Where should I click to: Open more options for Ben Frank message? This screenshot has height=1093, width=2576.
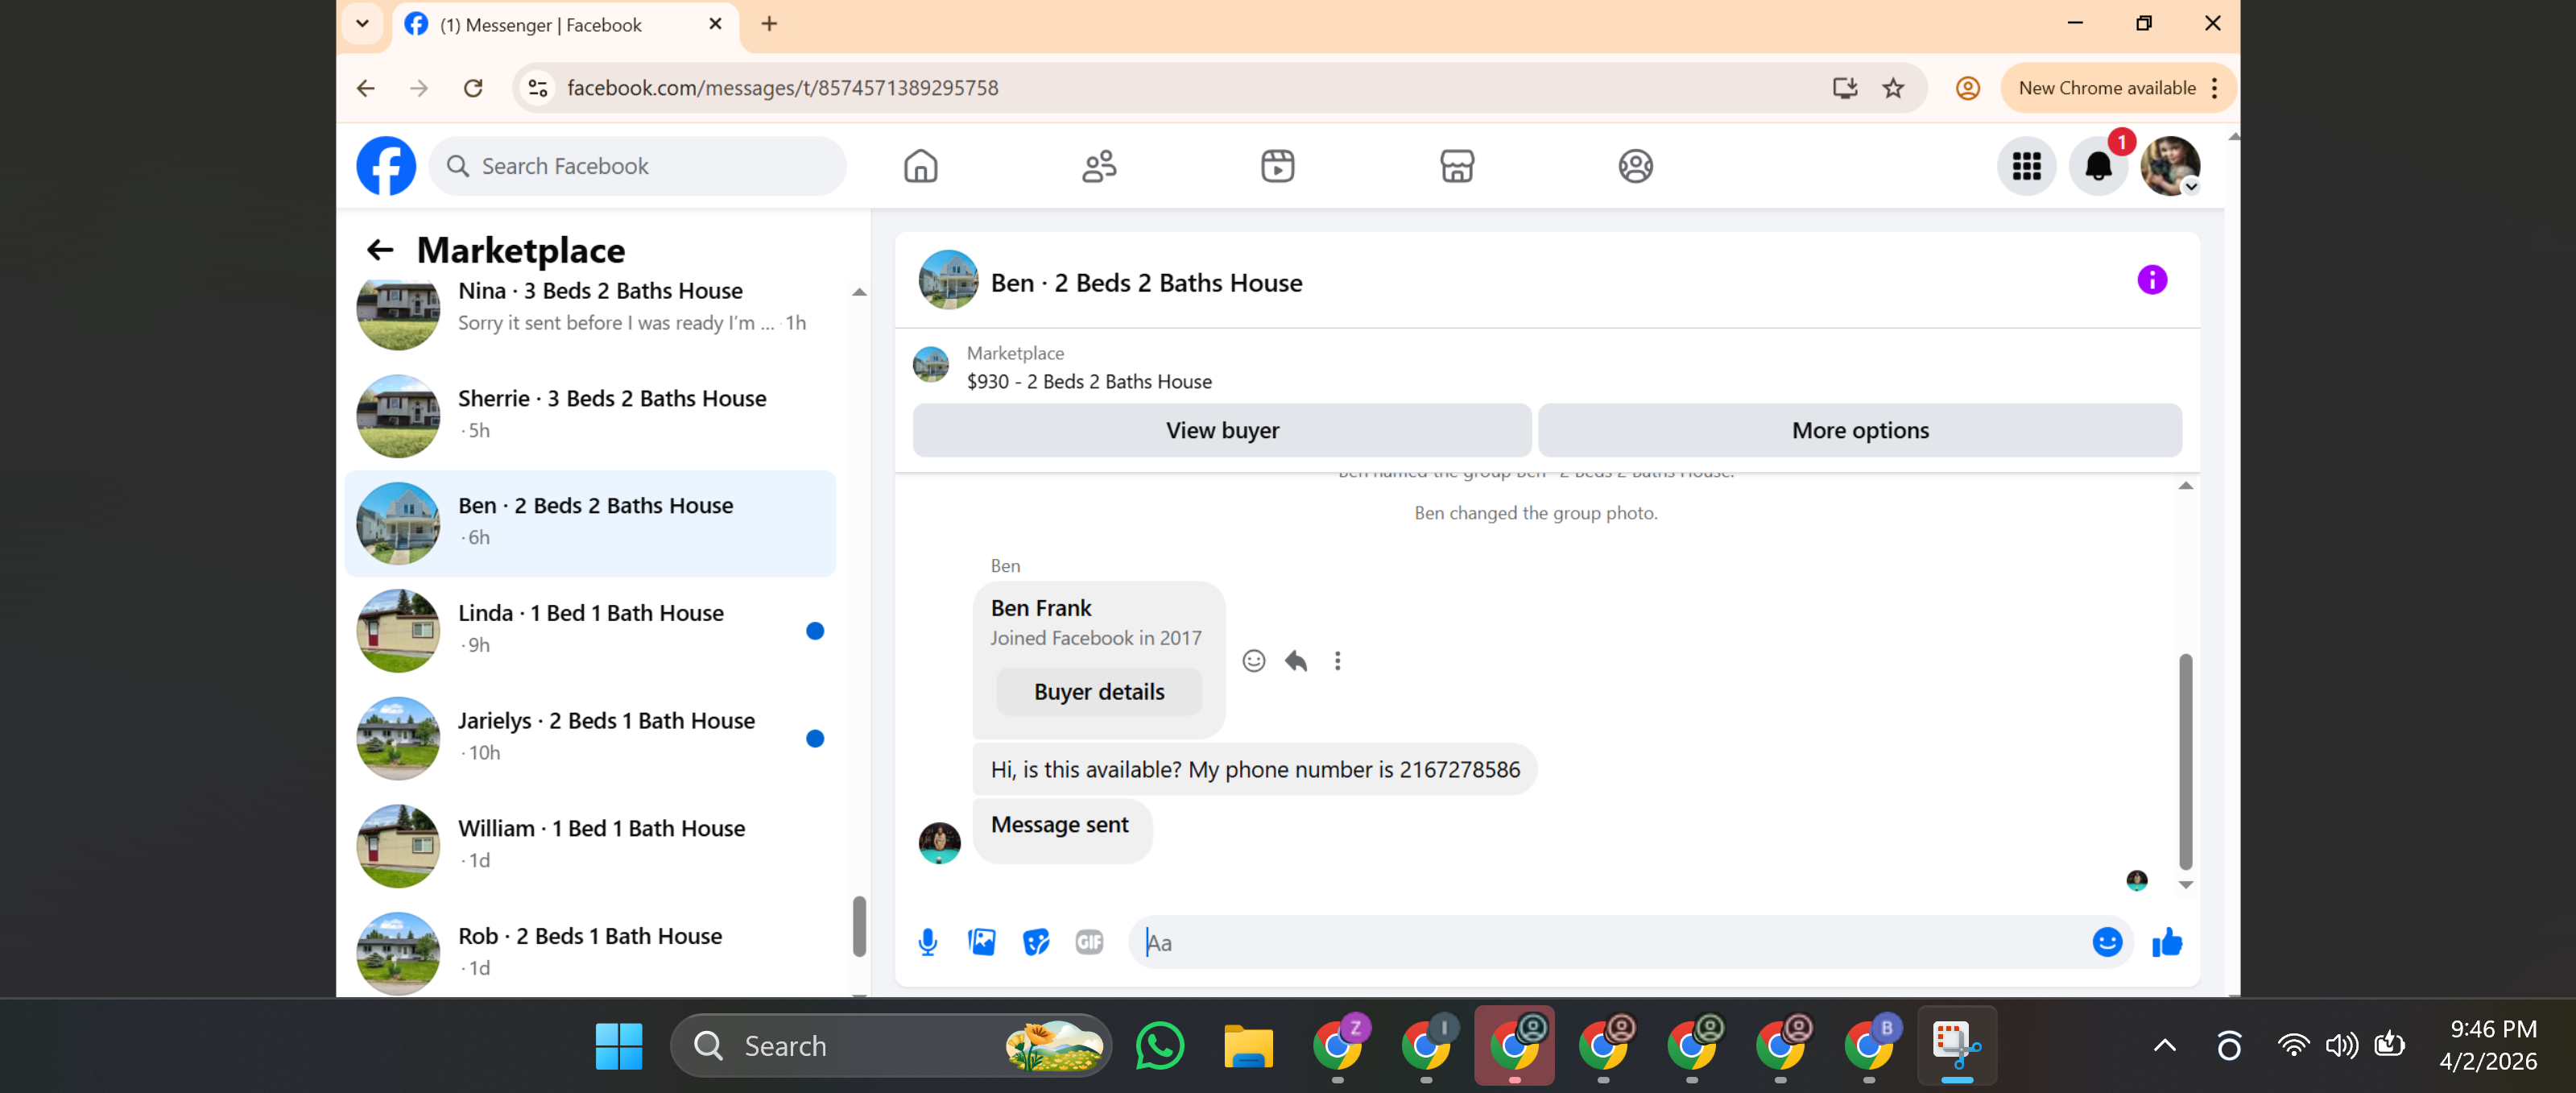pos(1337,661)
